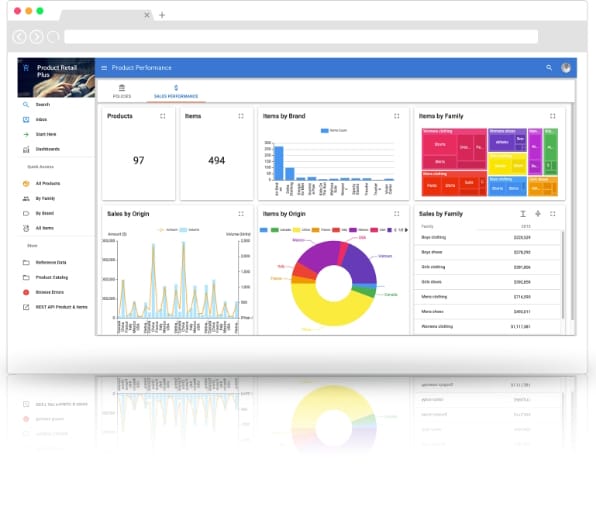The height and width of the screenshot is (513, 596).
Task: Select the Boys clothing row in Sales by Family
Action: coord(488,238)
